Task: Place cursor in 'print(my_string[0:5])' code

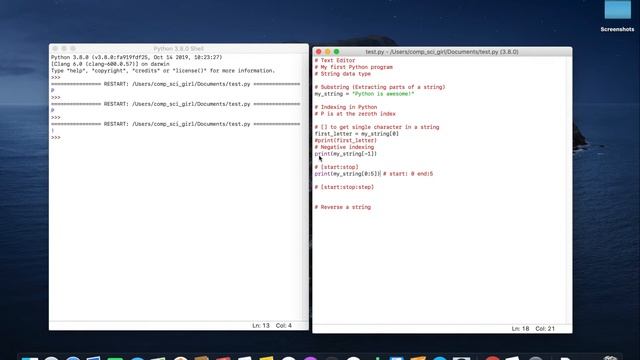Action: click(347, 174)
